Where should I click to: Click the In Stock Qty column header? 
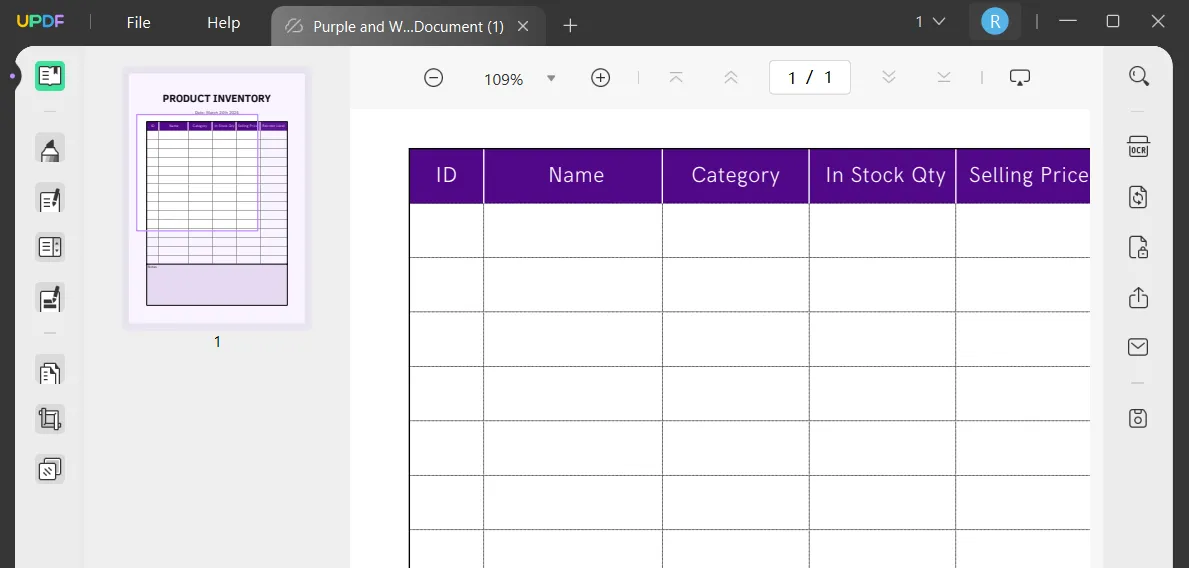pyautogui.click(x=885, y=176)
